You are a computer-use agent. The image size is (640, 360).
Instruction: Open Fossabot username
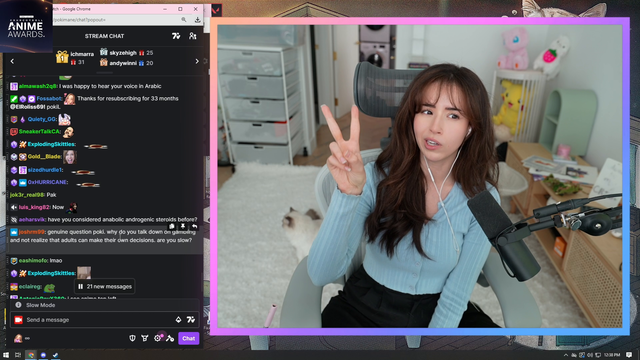coord(49,98)
